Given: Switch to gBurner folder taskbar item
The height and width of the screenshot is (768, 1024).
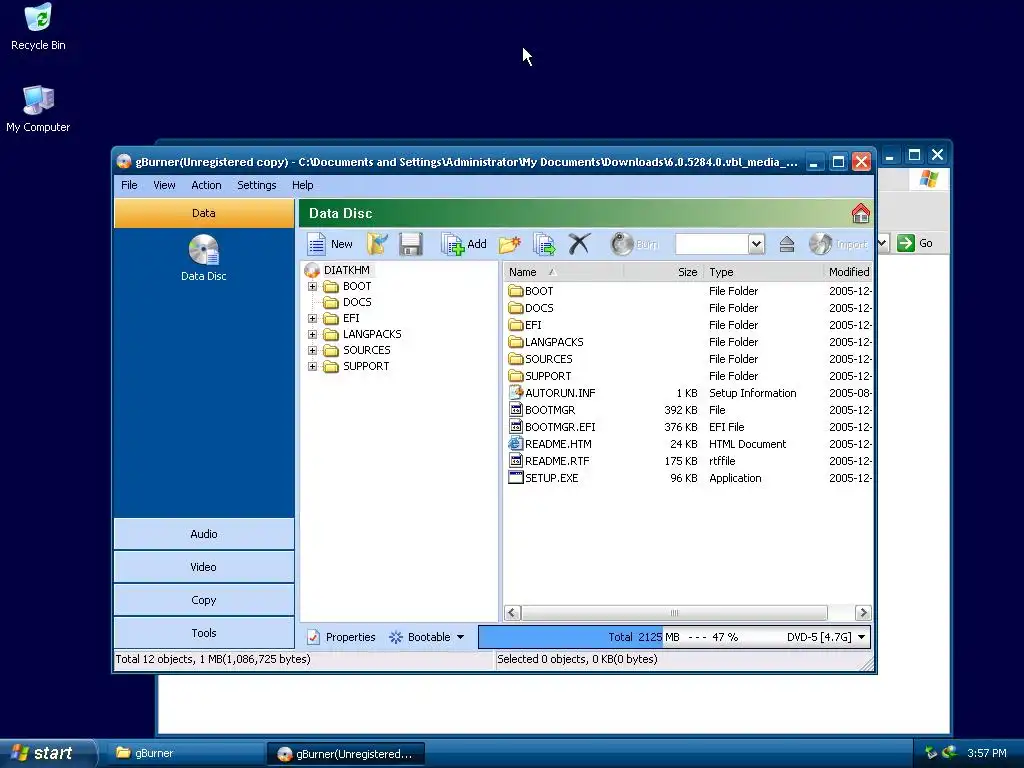Looking at the screenshot, I should pyautogui.click(x=184, y=753).
